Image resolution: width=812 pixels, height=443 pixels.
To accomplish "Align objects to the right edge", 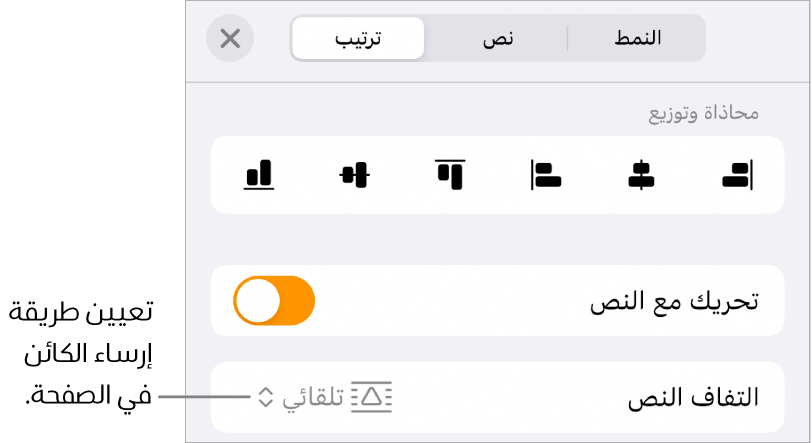I will pos(737,176).
